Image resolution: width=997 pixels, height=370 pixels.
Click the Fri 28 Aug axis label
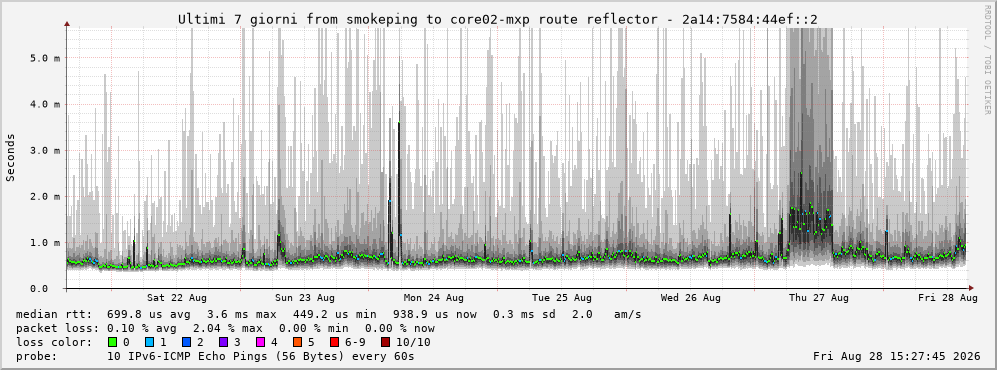[948, 298]
